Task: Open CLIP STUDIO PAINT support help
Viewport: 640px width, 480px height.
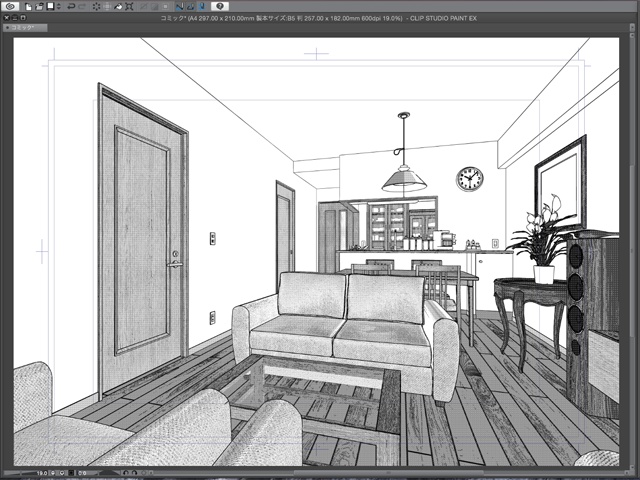Action: 220,6
